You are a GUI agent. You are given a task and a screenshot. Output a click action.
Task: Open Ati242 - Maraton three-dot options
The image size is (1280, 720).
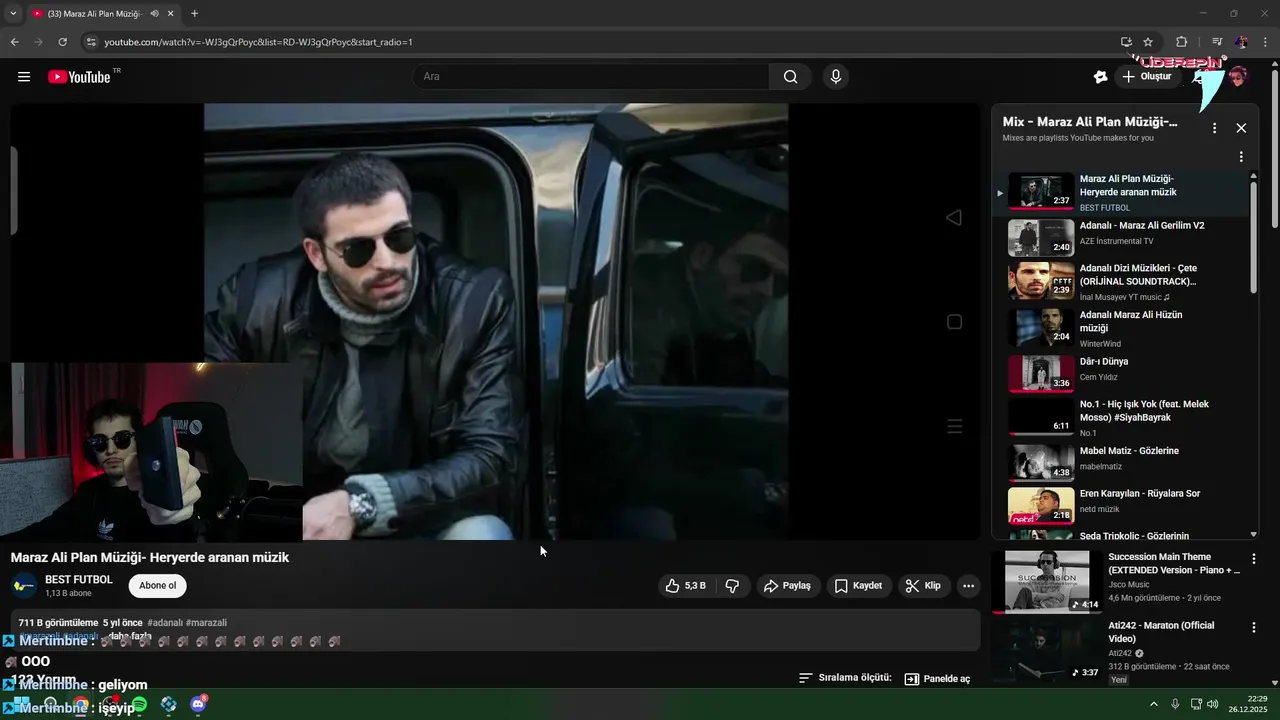coord(1253,628)
